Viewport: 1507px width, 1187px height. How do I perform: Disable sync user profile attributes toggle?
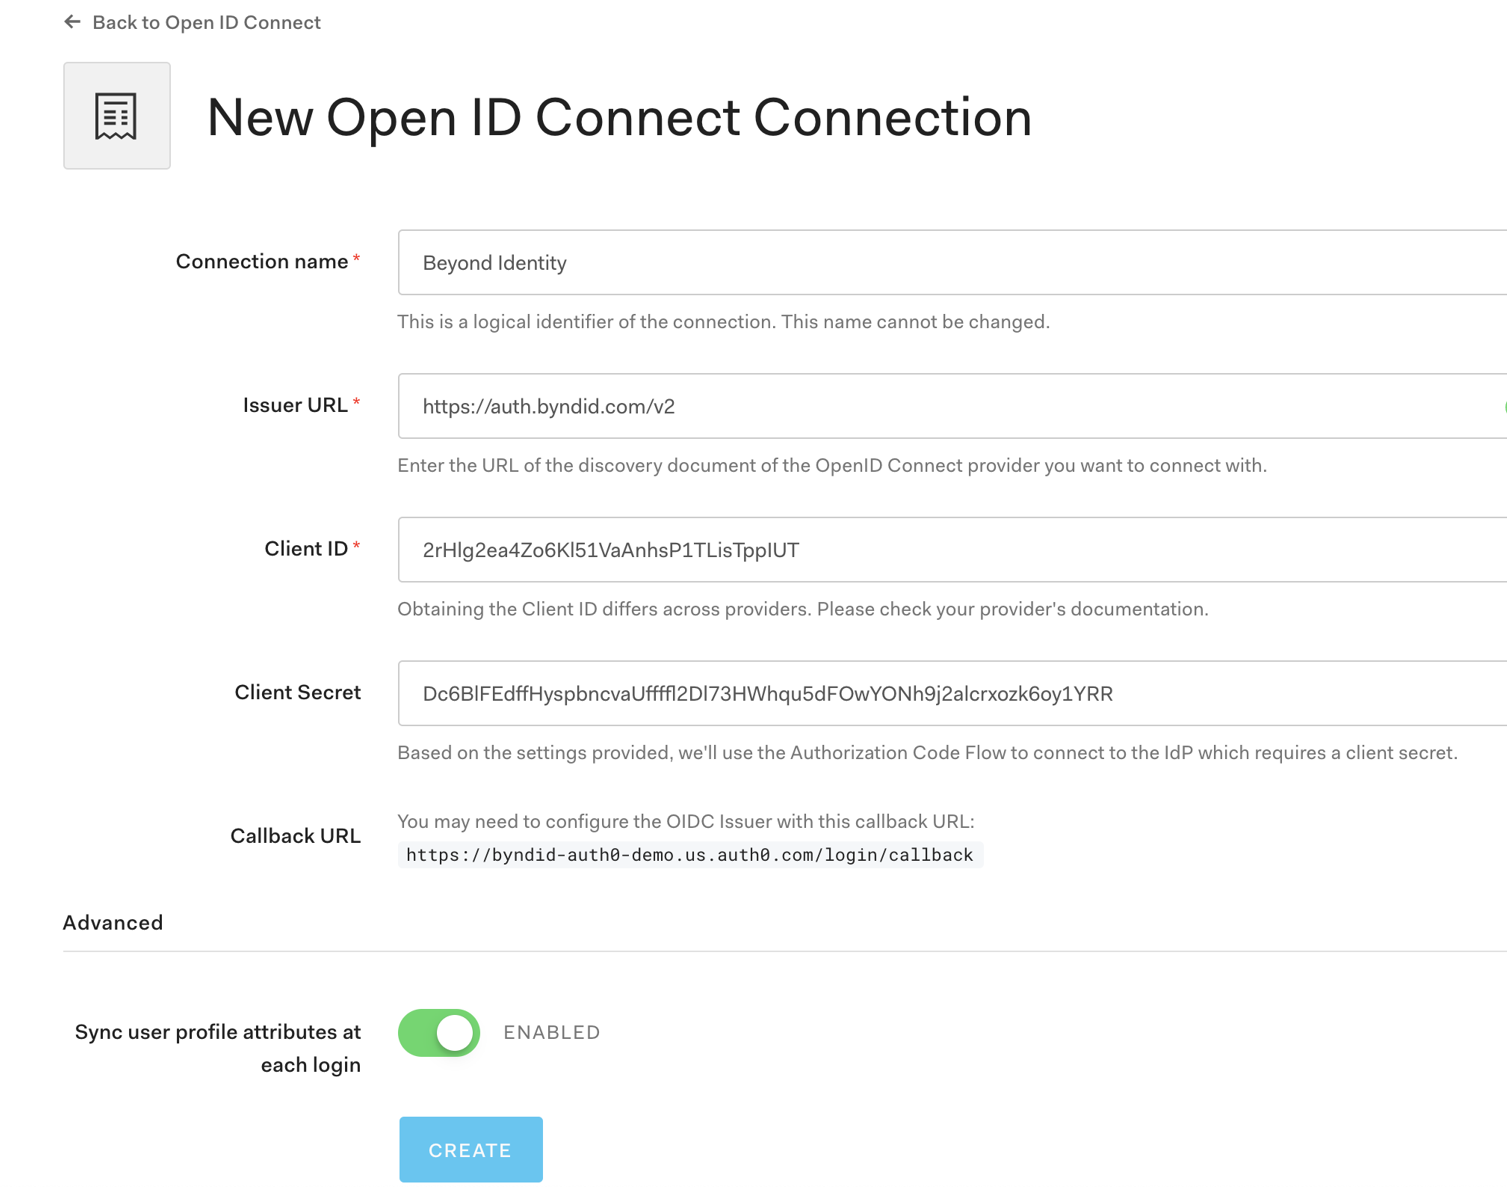click(439, 1033)
